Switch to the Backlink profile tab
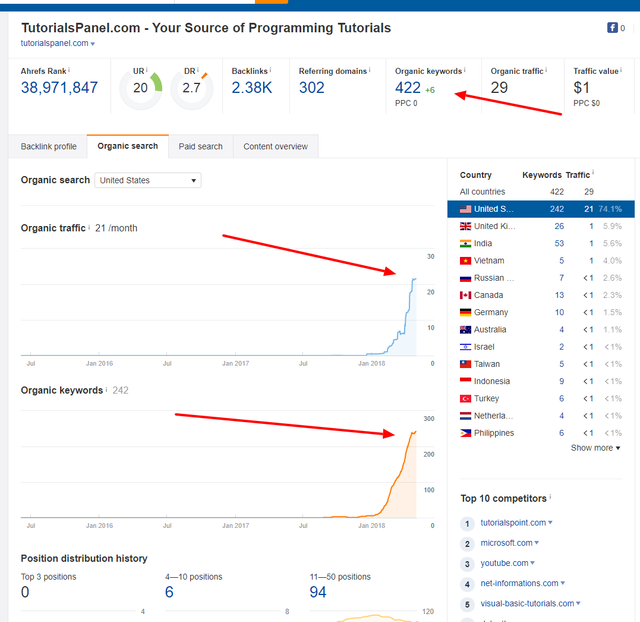640x622 pixels. coord(49,146)
